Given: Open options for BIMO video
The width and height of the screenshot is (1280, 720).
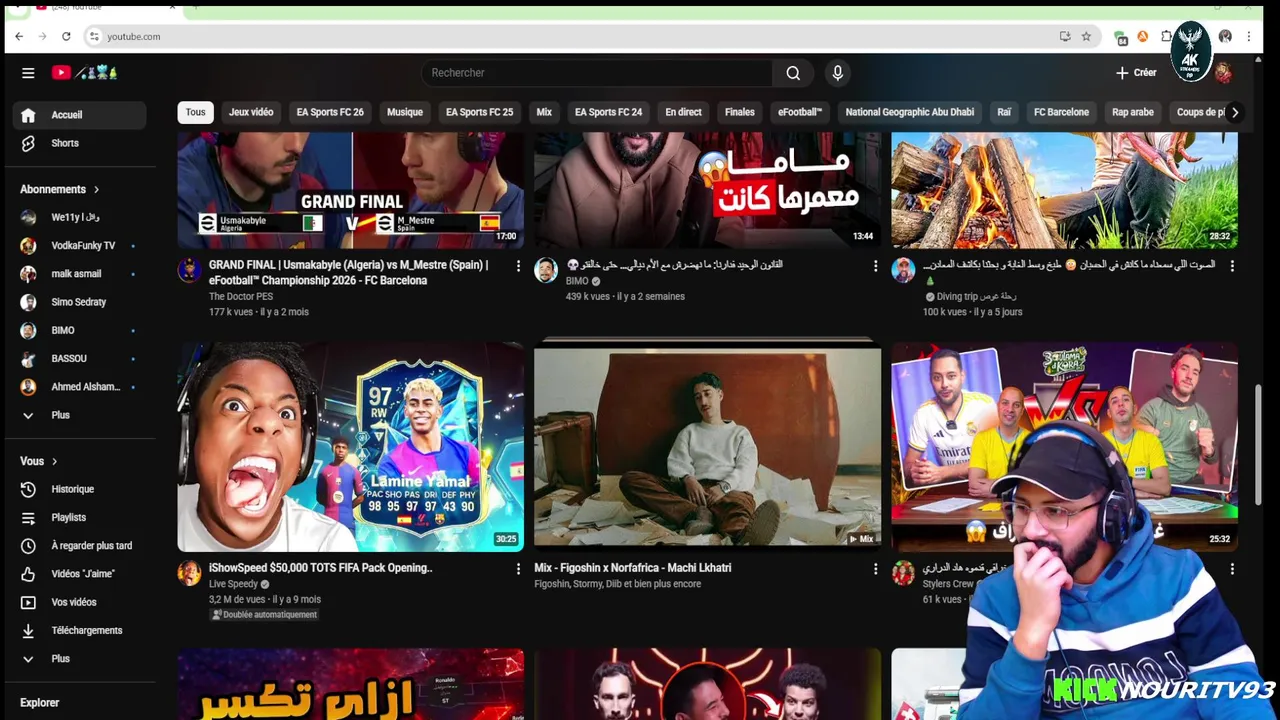Looking at the screenshot, I should (875, 266).
